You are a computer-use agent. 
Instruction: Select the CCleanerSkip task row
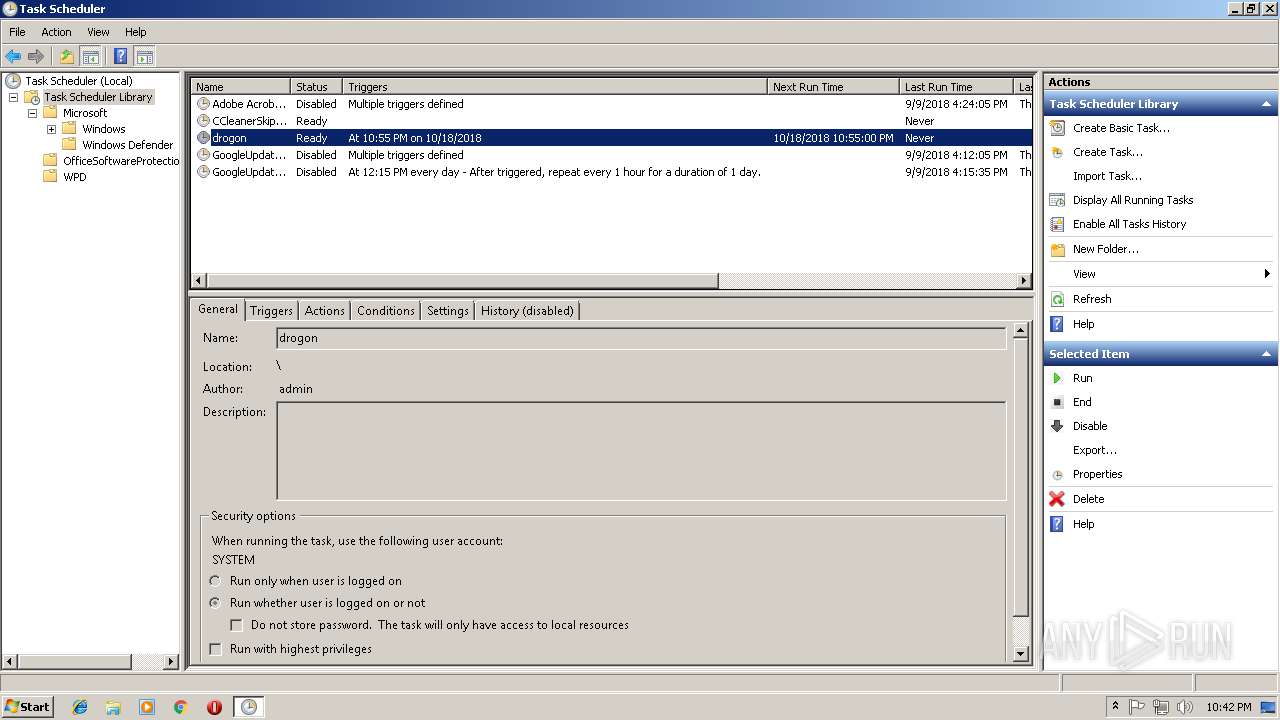[611, 121]
